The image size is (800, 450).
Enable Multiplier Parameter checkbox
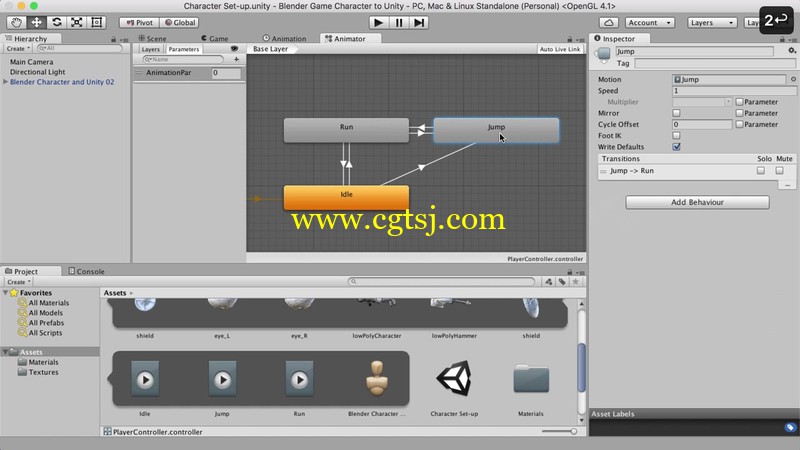[739, 102]
